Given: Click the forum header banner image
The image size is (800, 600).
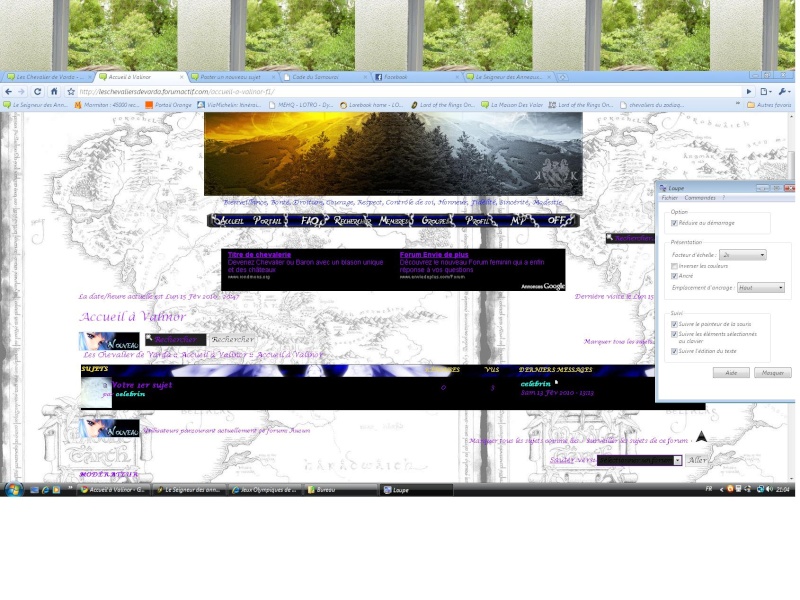Looking at the screenshot, I should [393, 154].
